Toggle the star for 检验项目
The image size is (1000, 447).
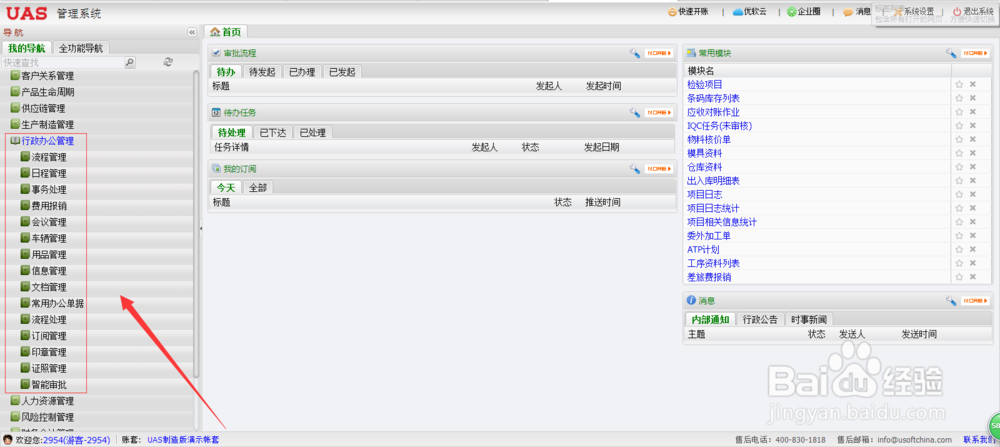(959, 84)
